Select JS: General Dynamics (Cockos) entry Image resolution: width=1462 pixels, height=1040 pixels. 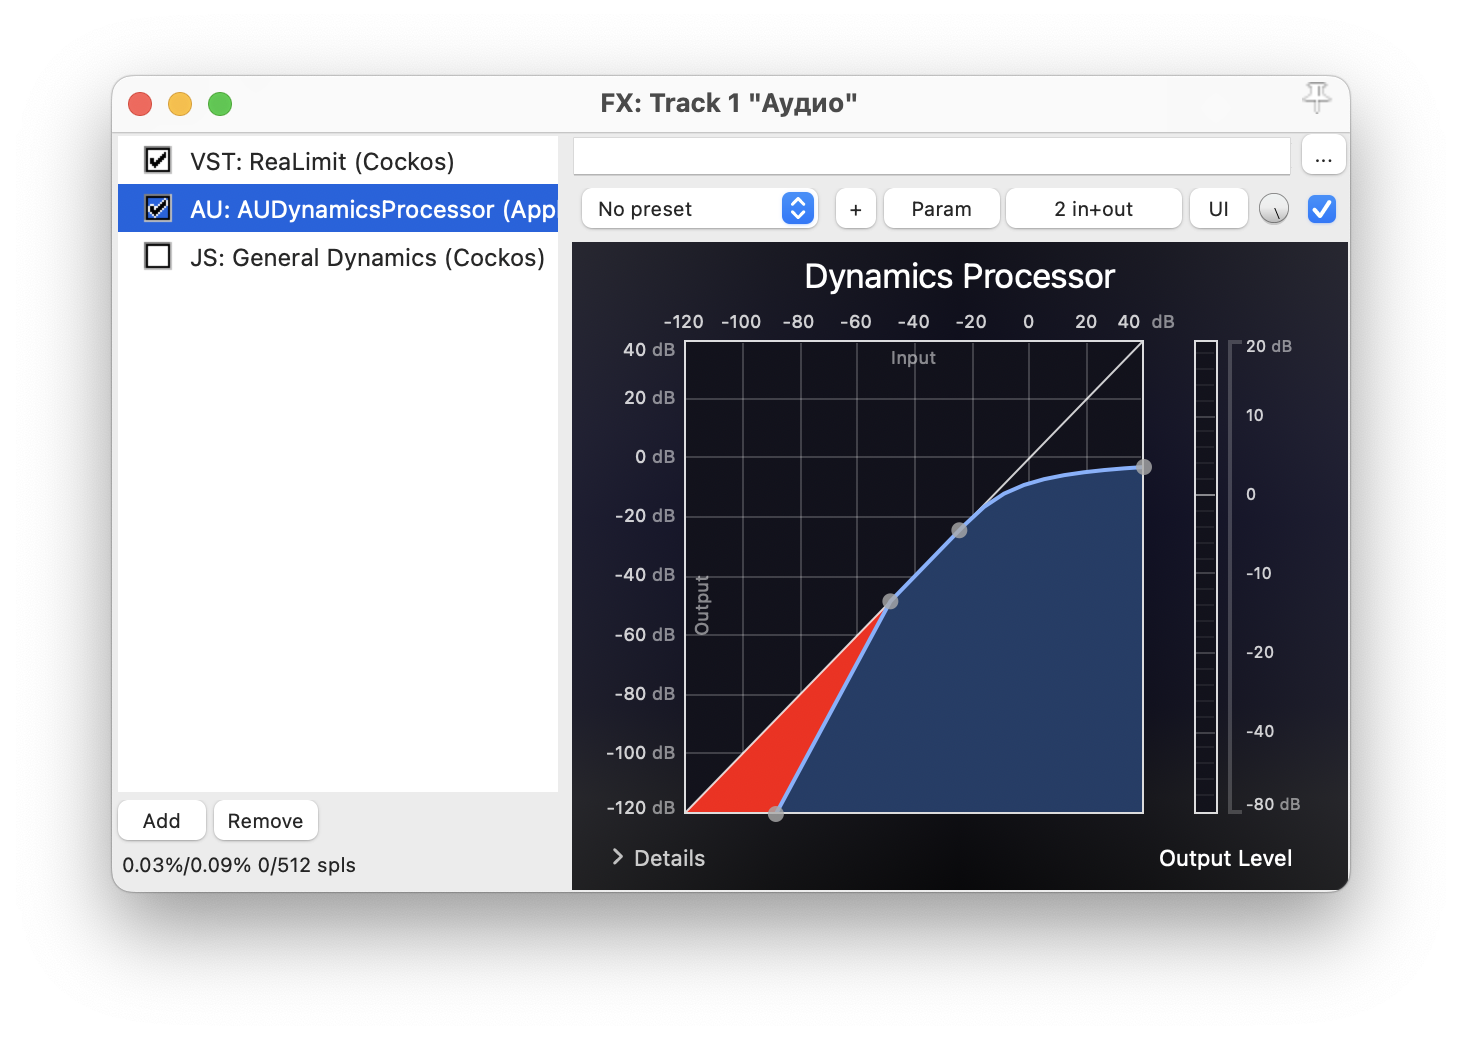[x=338, y=257]
